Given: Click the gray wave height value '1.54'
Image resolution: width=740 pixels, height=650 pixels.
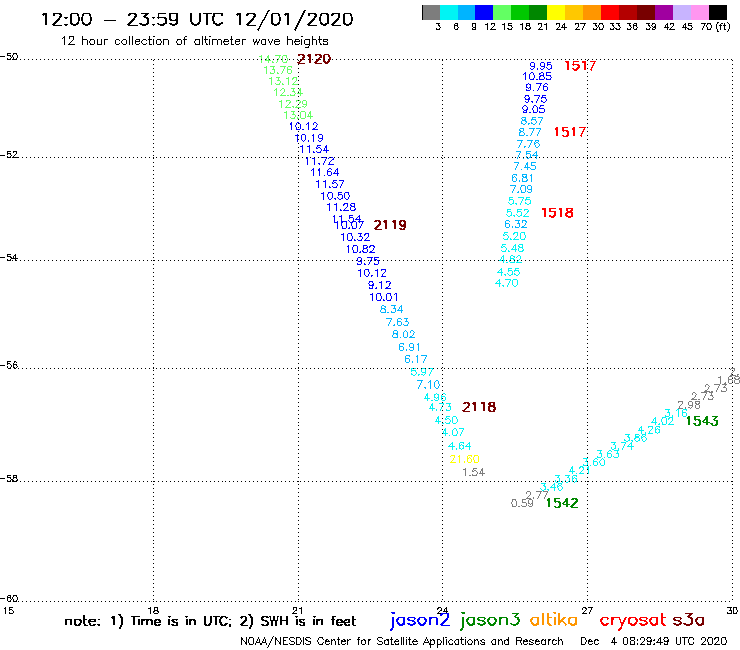Looking at the screenshot, I should 473,472.
